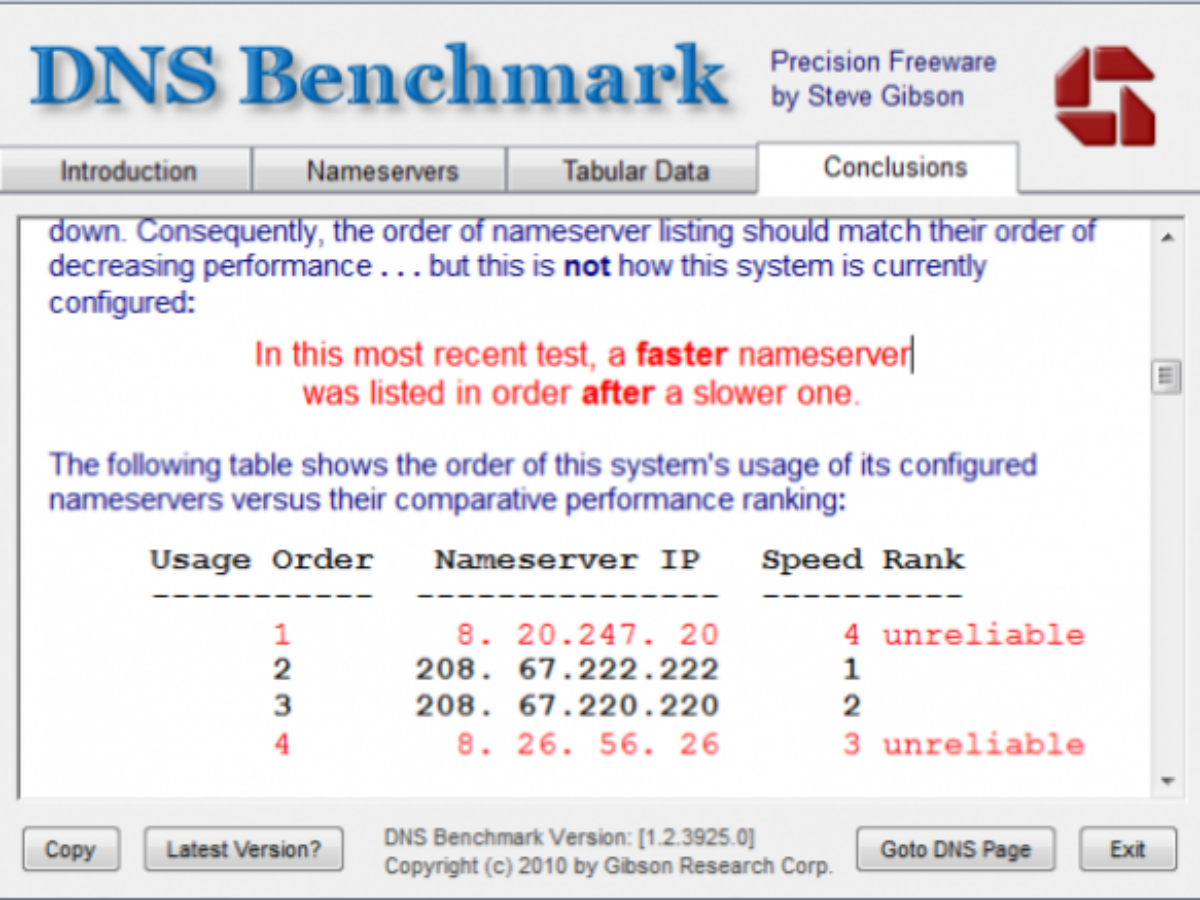1200x900 pixels.
Task: Click nameserver IP 208. 67.220.220
Action: point(567,706)
